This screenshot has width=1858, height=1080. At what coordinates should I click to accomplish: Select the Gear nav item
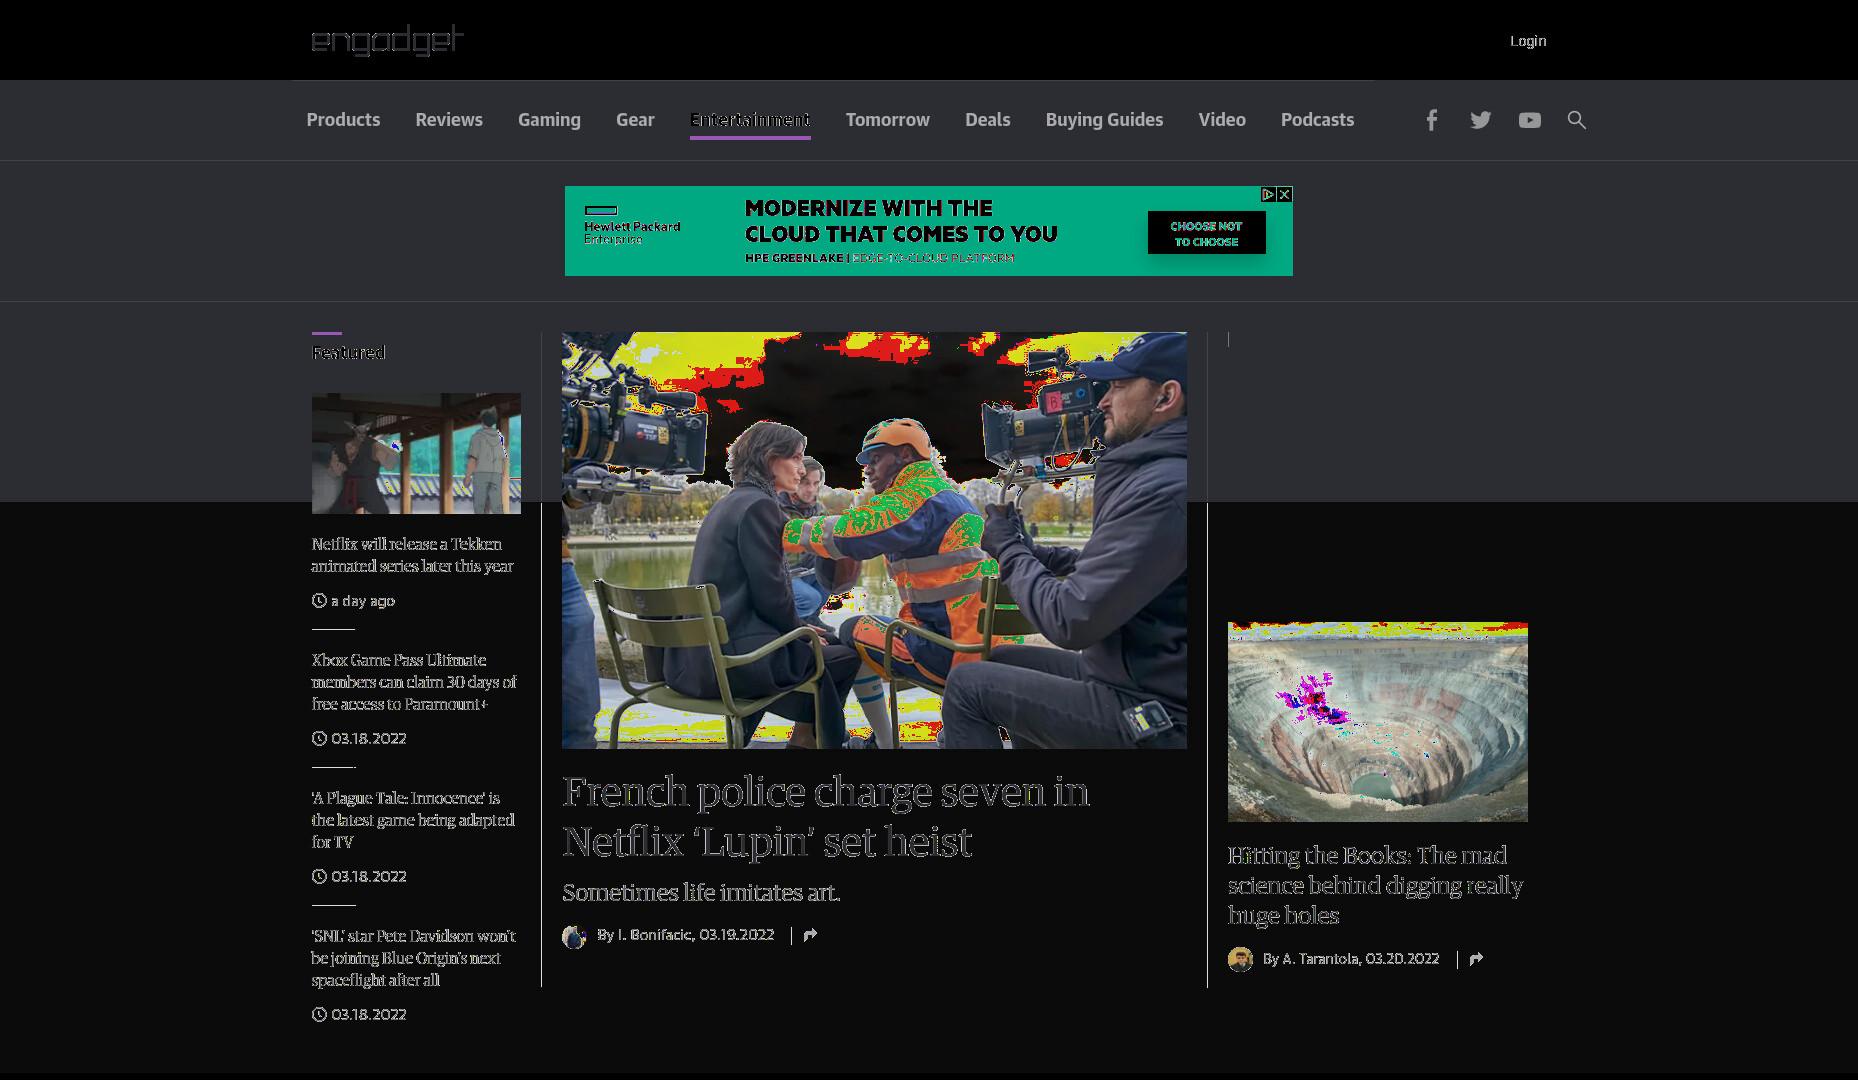[x=635, y=120]
